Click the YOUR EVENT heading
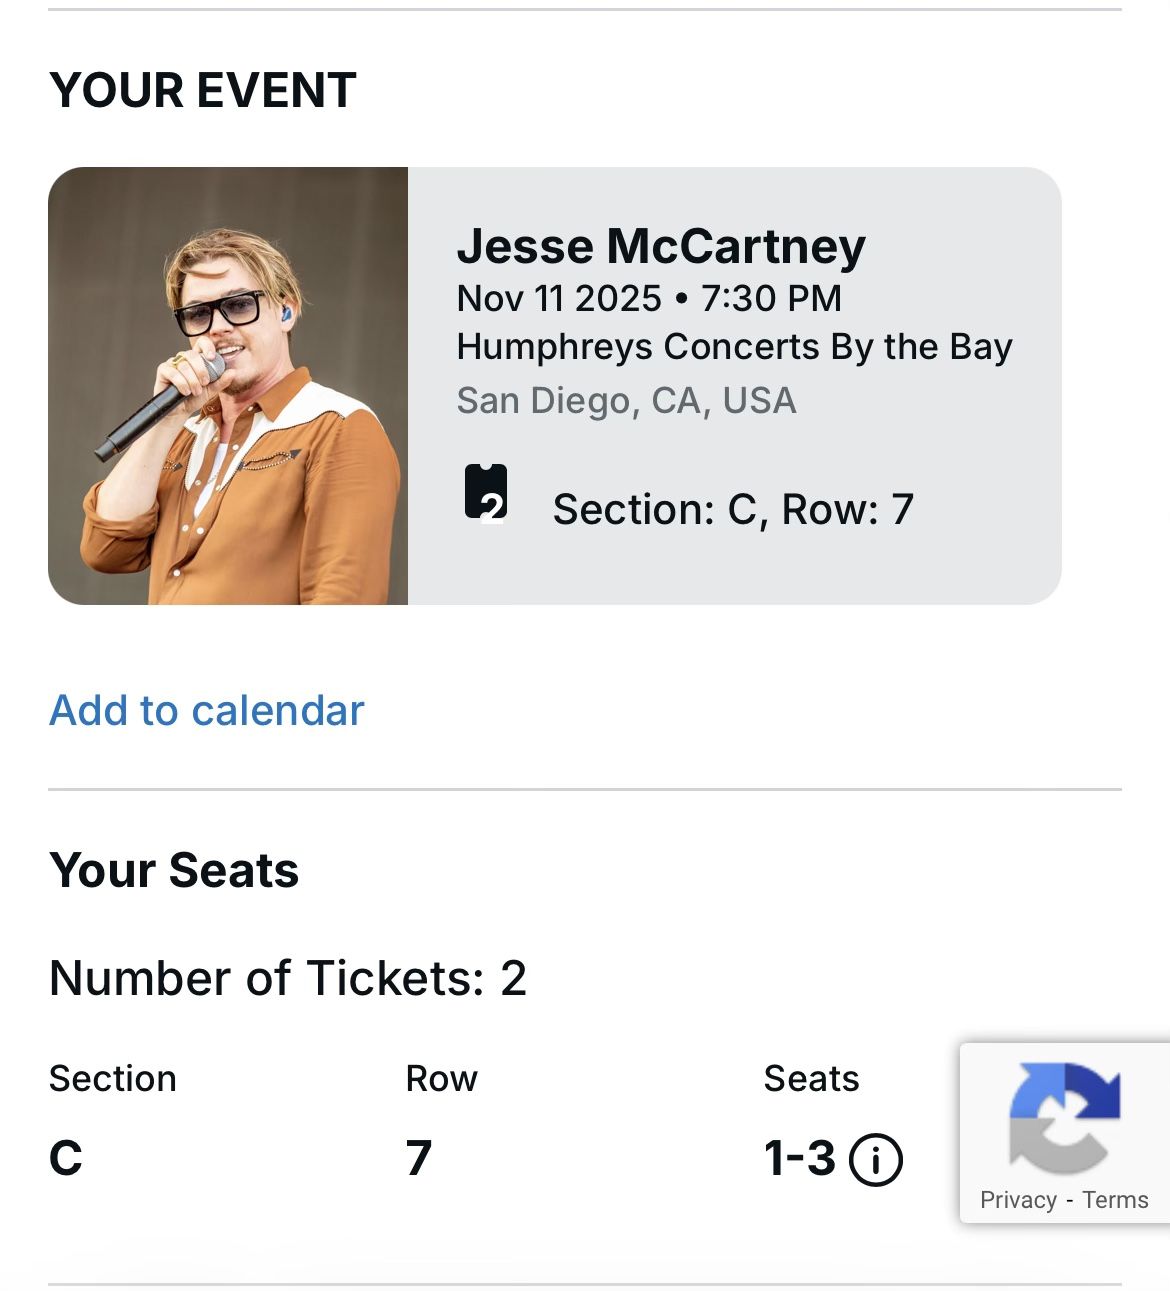1170x1291 pixels. (203, 89)
